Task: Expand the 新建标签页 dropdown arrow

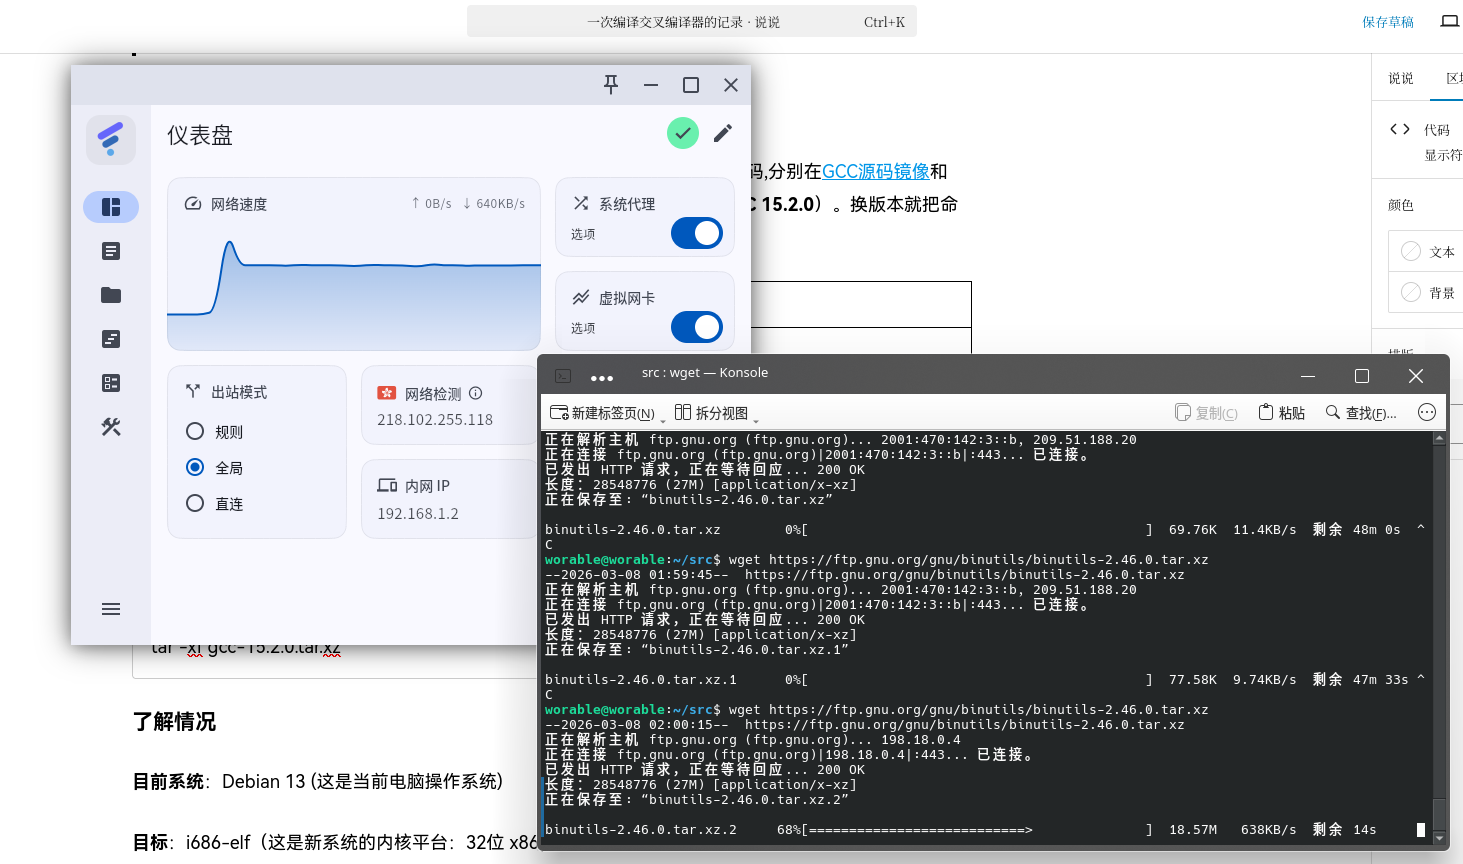Action: pyautogui.click(x=663, y=420)
